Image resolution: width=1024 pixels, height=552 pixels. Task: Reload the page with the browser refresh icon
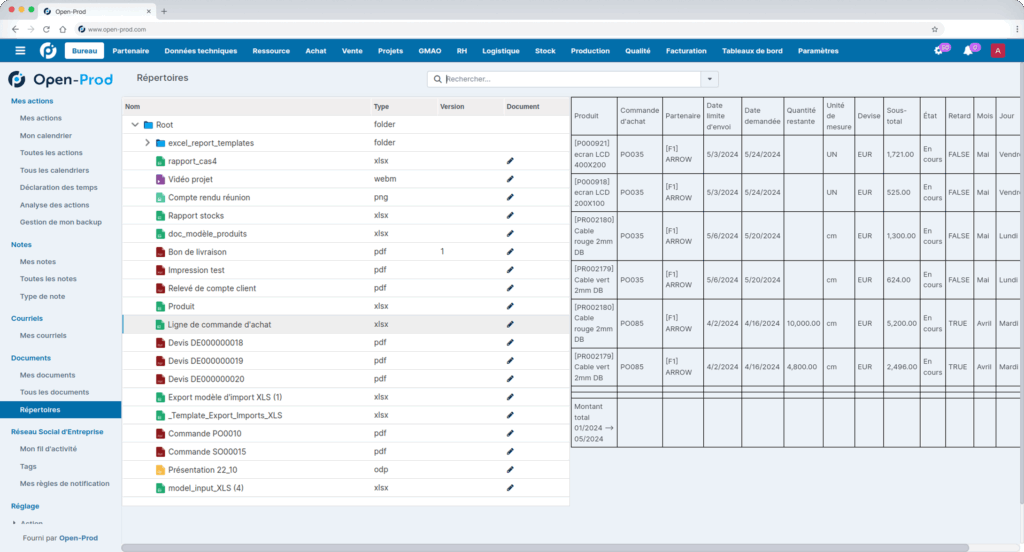tap(46, 29)
